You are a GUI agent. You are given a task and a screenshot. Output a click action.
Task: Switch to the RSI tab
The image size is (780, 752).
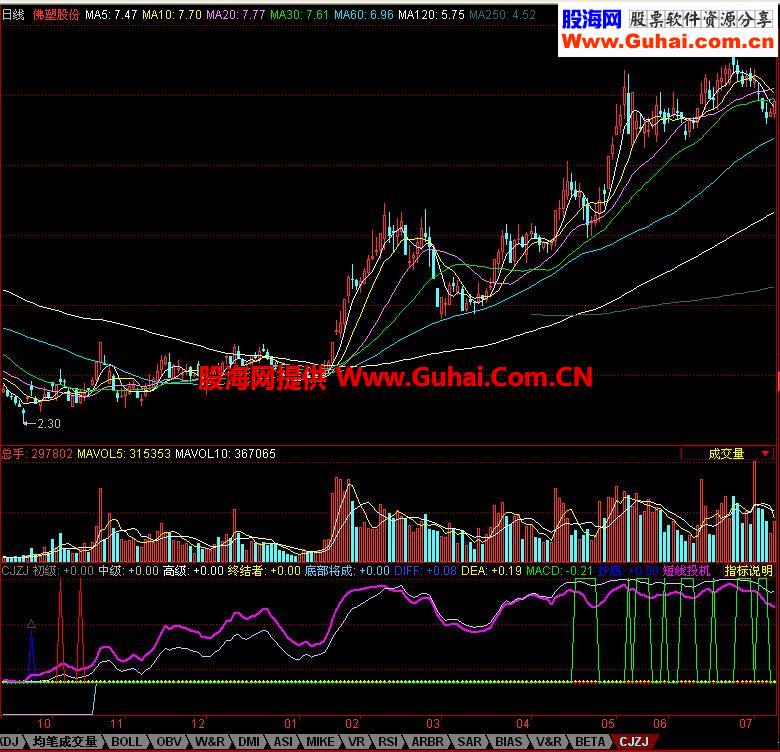(x=388, y=742)
